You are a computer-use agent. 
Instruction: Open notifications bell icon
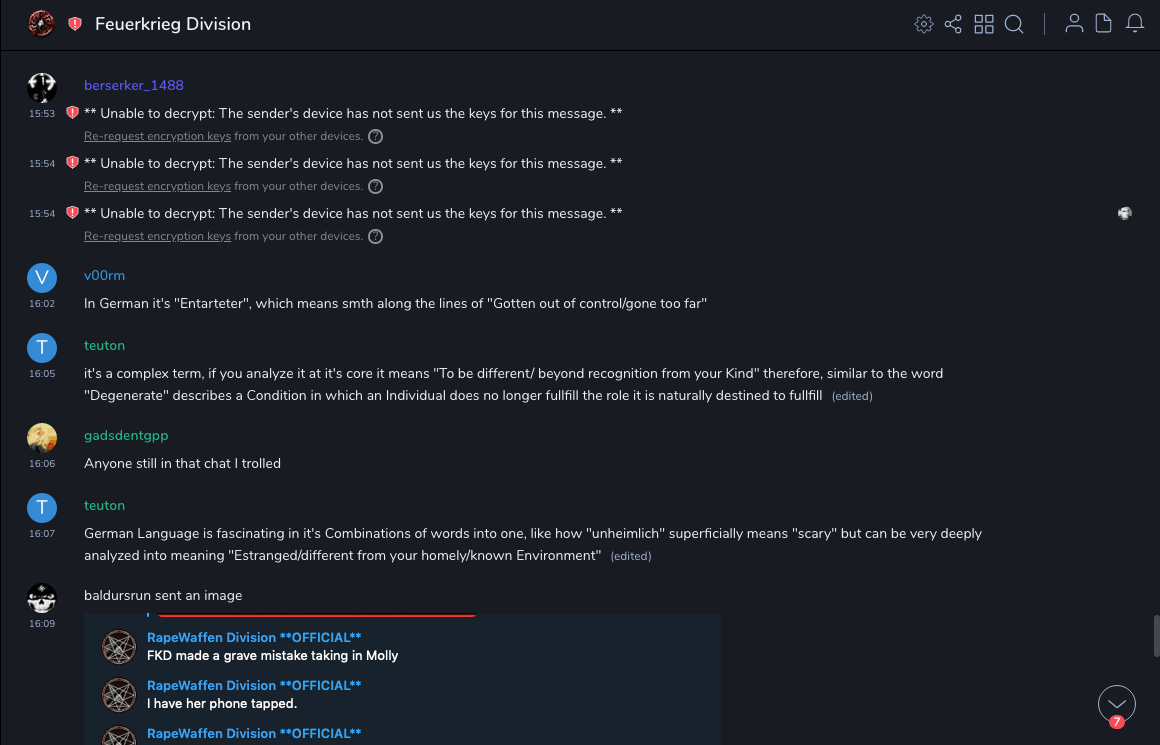[1135, 24]
